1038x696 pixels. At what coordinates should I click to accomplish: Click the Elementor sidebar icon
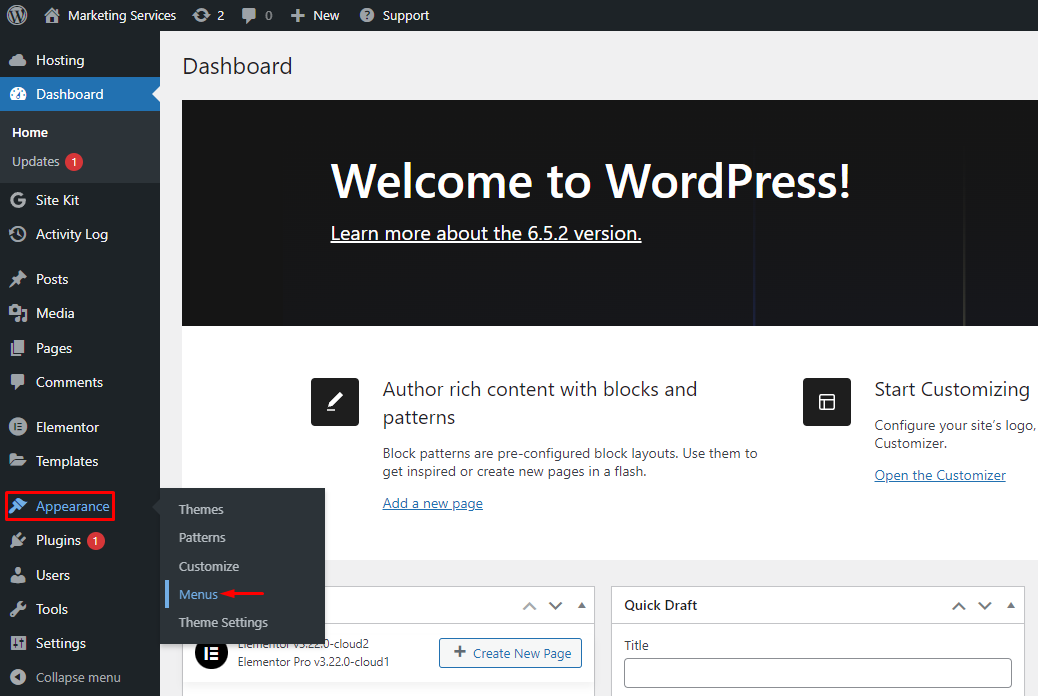coord(18,427)
